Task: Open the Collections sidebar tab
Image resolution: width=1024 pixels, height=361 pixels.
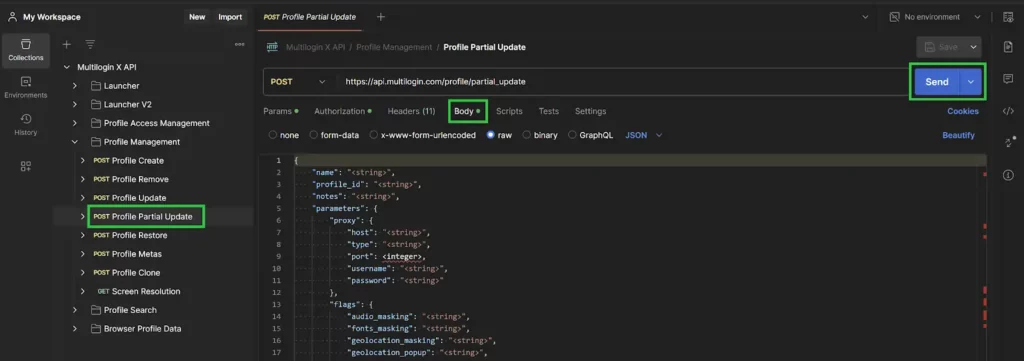Action: click(25, 50)
